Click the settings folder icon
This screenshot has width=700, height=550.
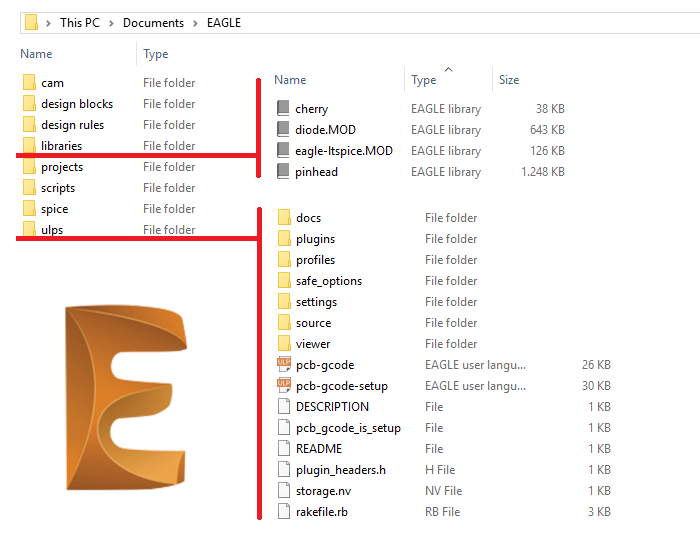284,301
